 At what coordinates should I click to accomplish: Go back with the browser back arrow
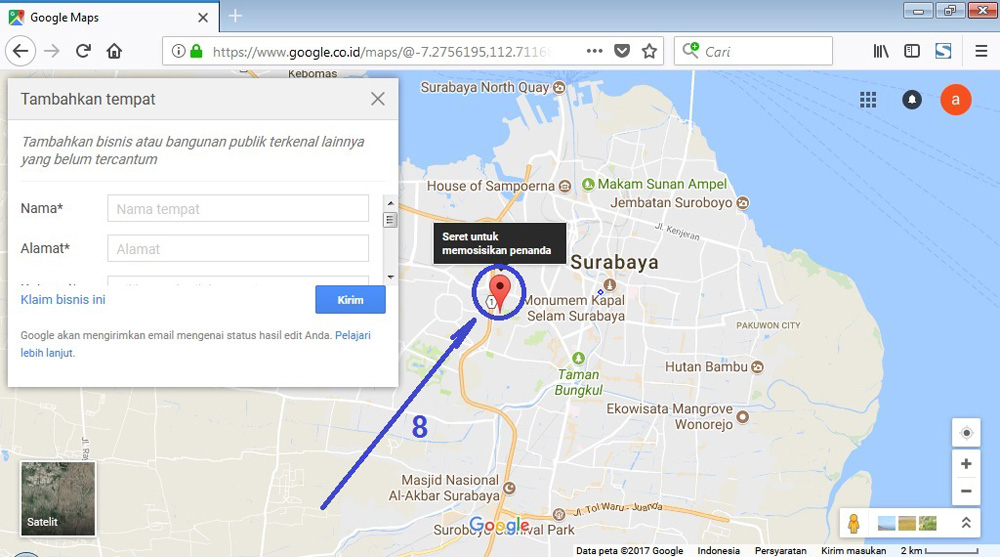20,51
